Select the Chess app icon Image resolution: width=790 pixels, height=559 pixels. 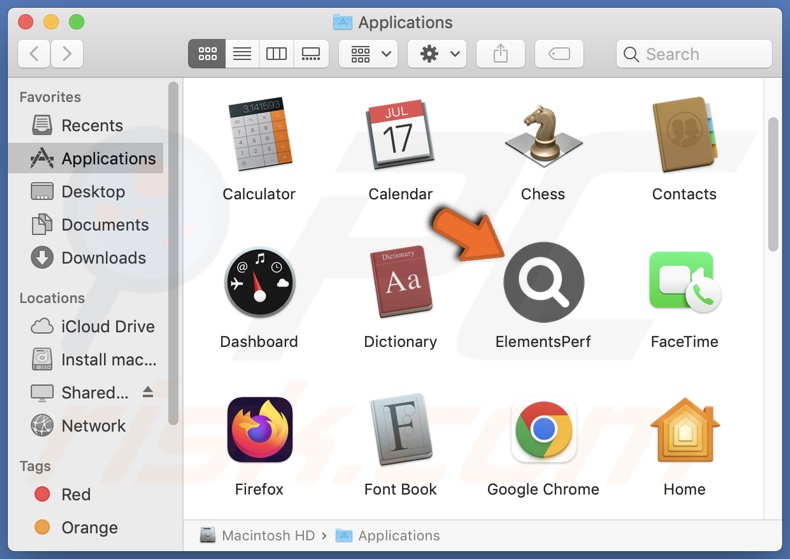[543, 134]
